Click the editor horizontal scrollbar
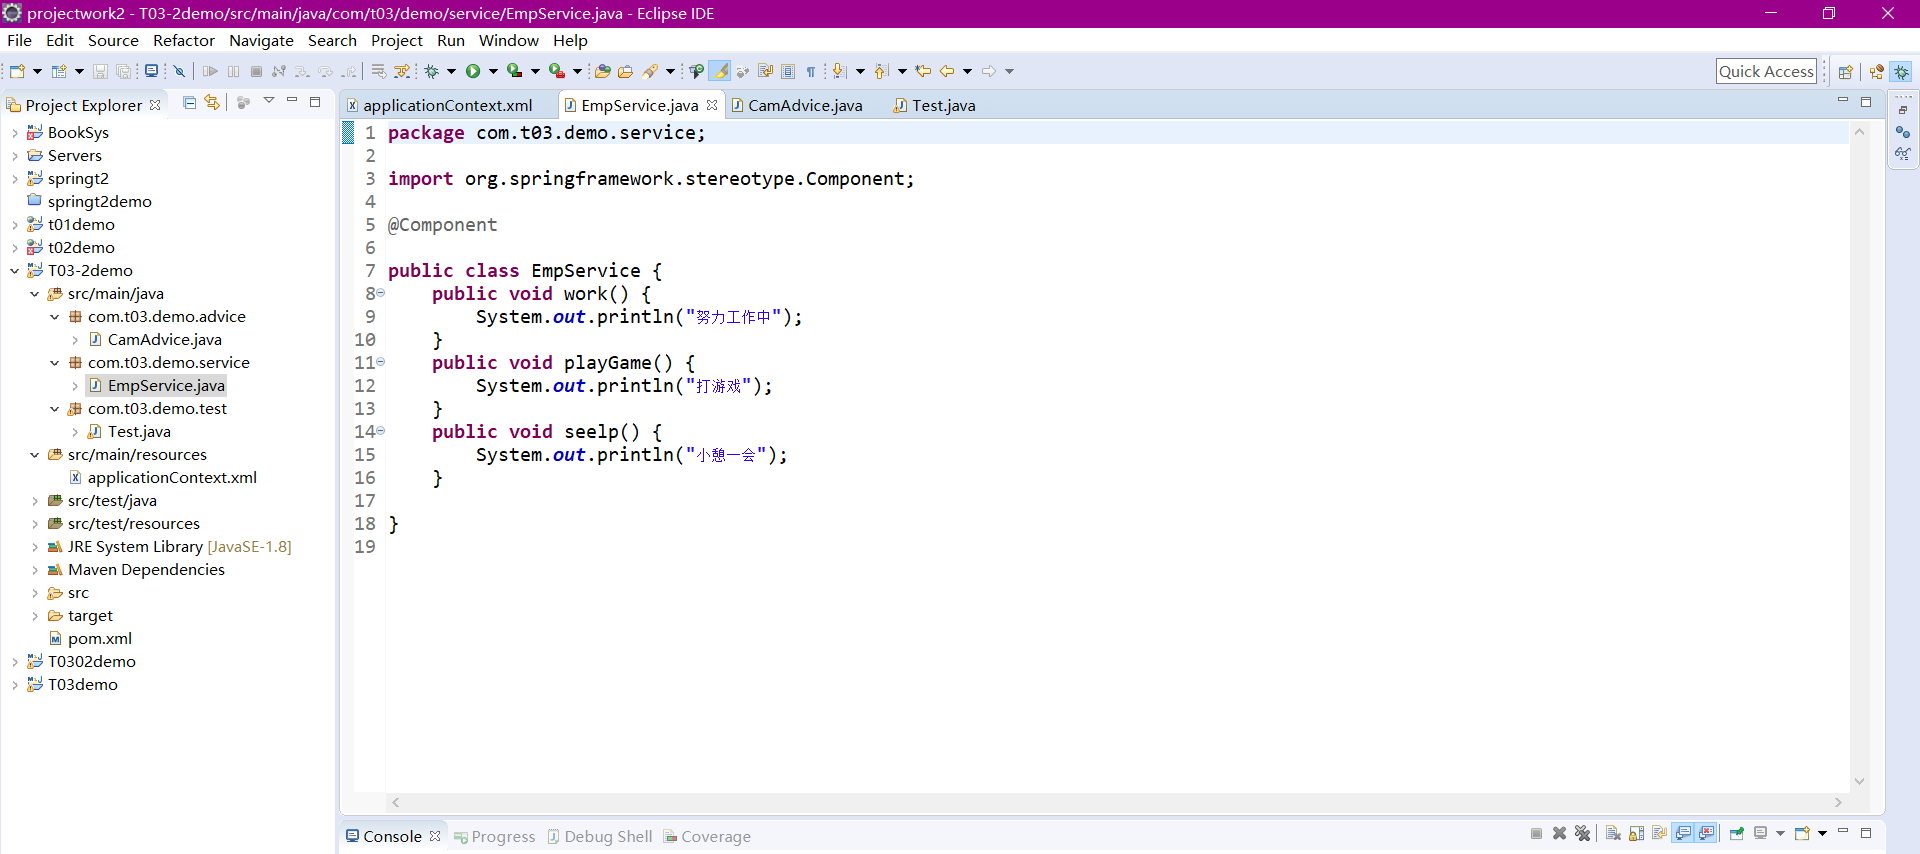 coord(1116,802)
